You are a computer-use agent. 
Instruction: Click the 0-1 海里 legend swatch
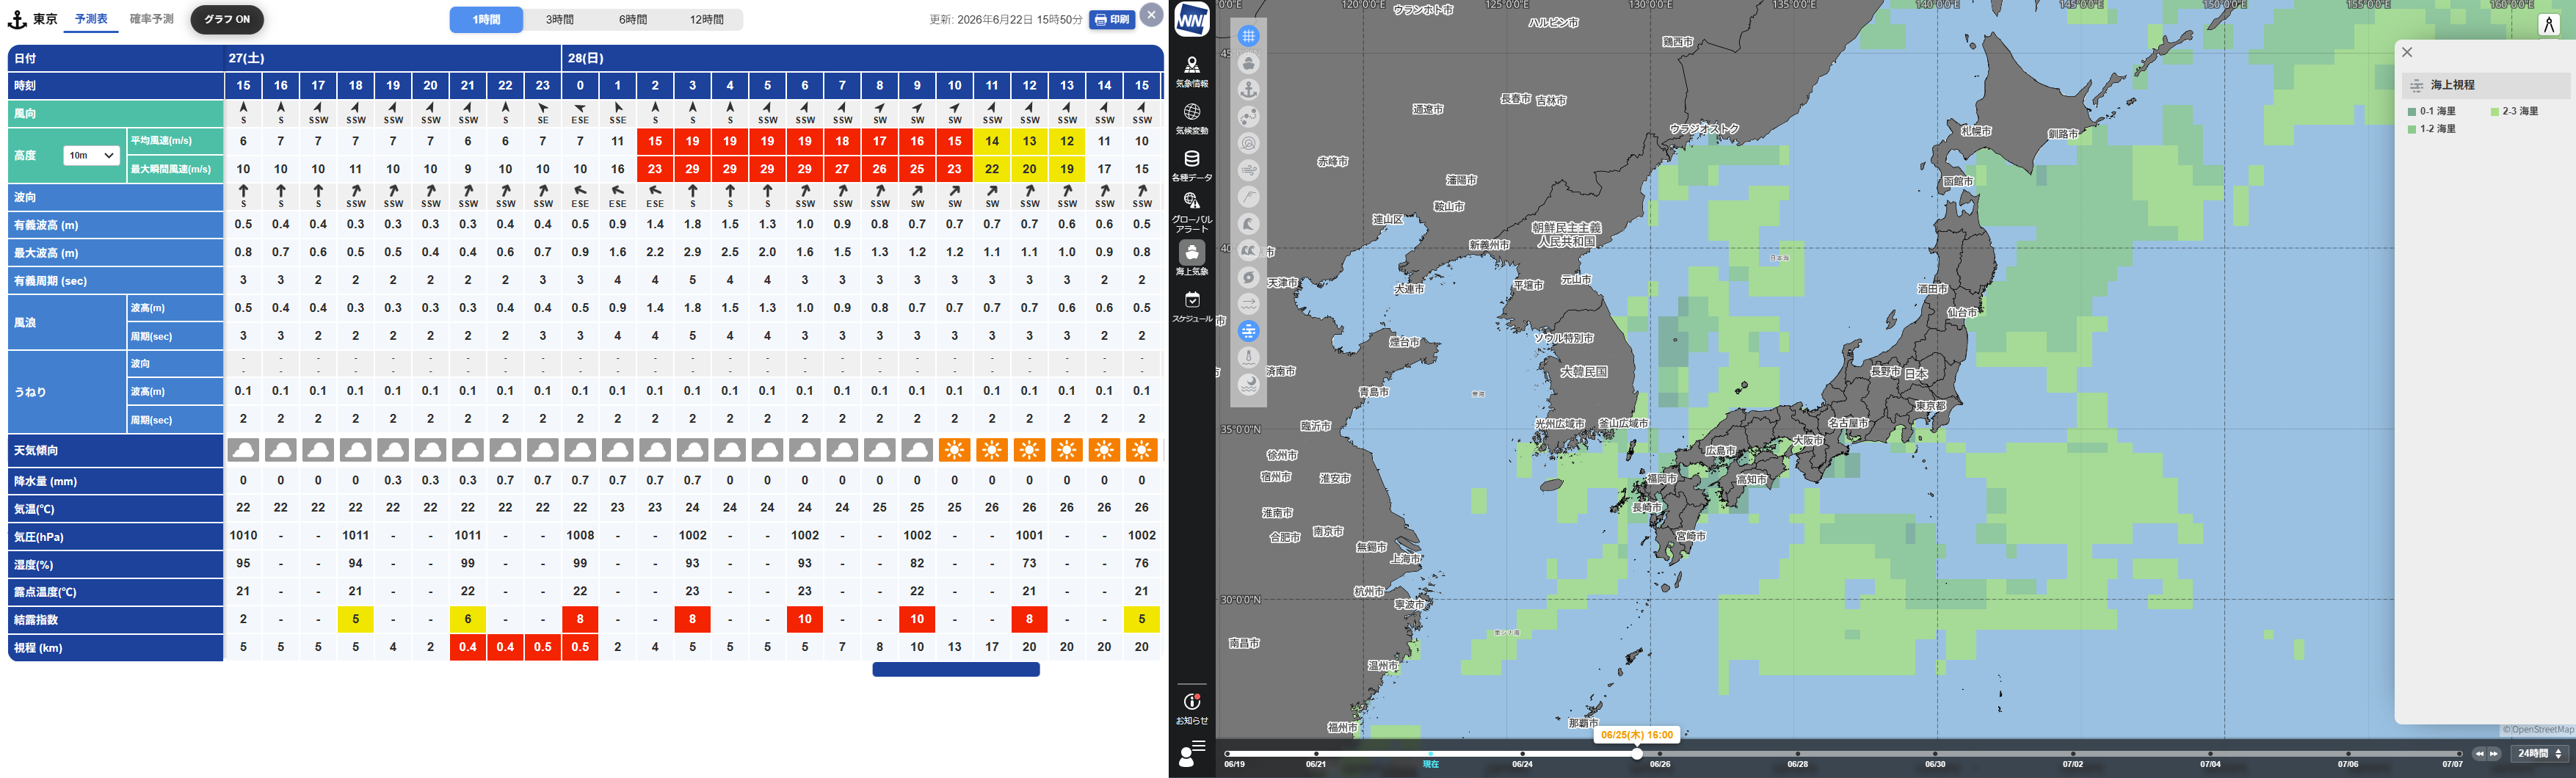2412,112
